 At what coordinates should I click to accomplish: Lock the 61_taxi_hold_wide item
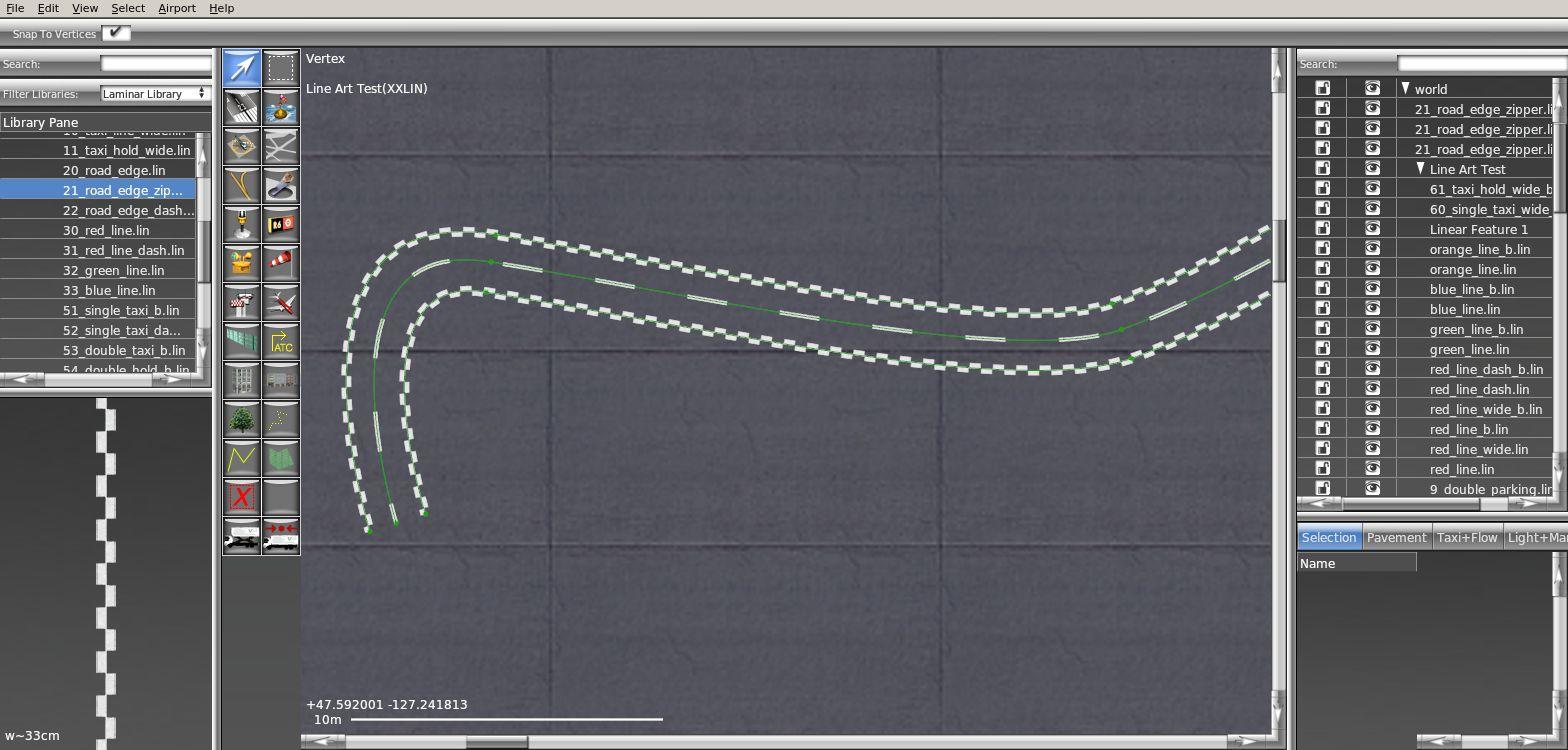pos(1322,189)
